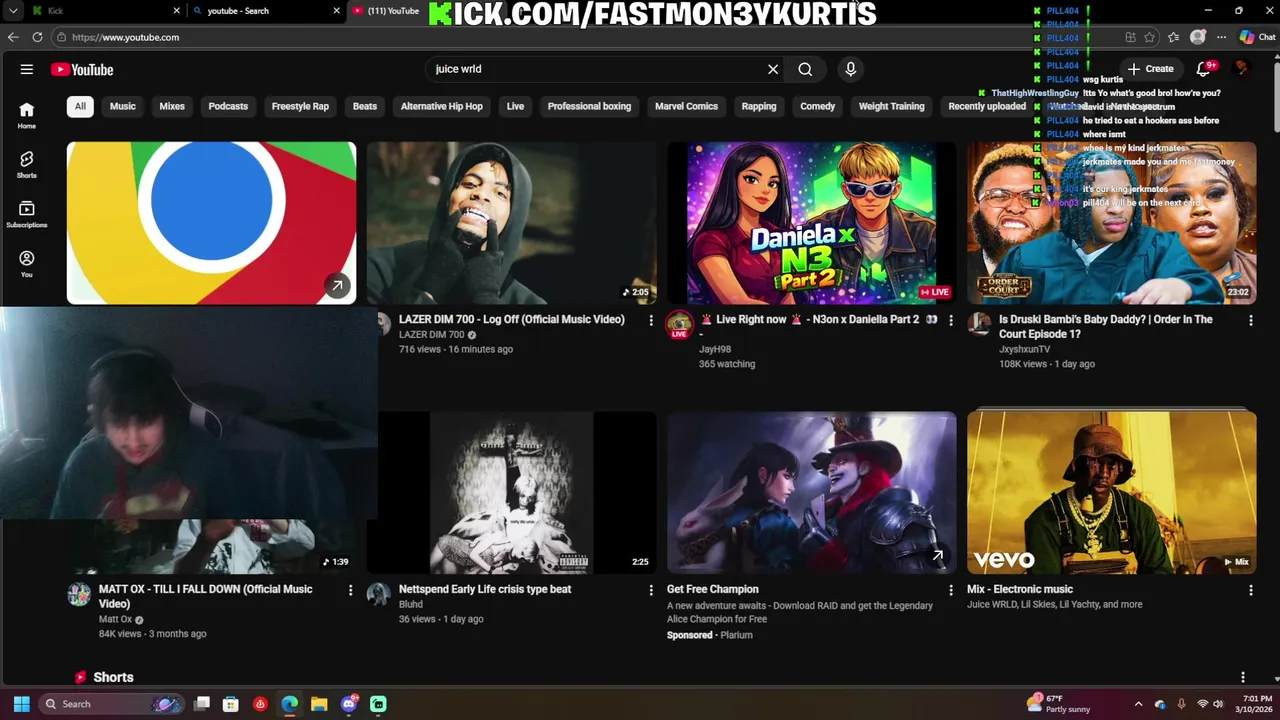Open File Explorer from the taskbar
Screen dimensions: 1280x720
pyautogui.click(x=319, y=704)
